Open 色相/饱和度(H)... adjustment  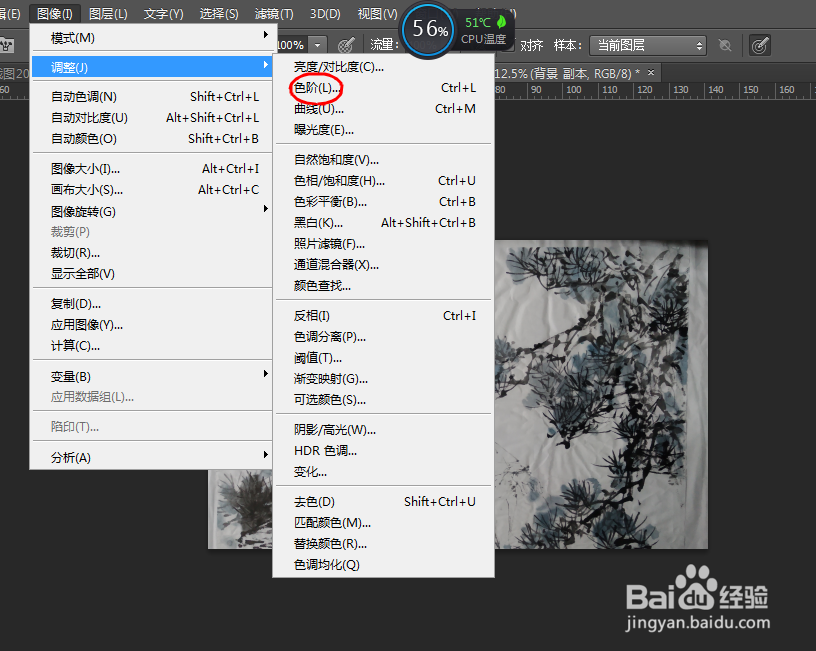tap(384, 181)
